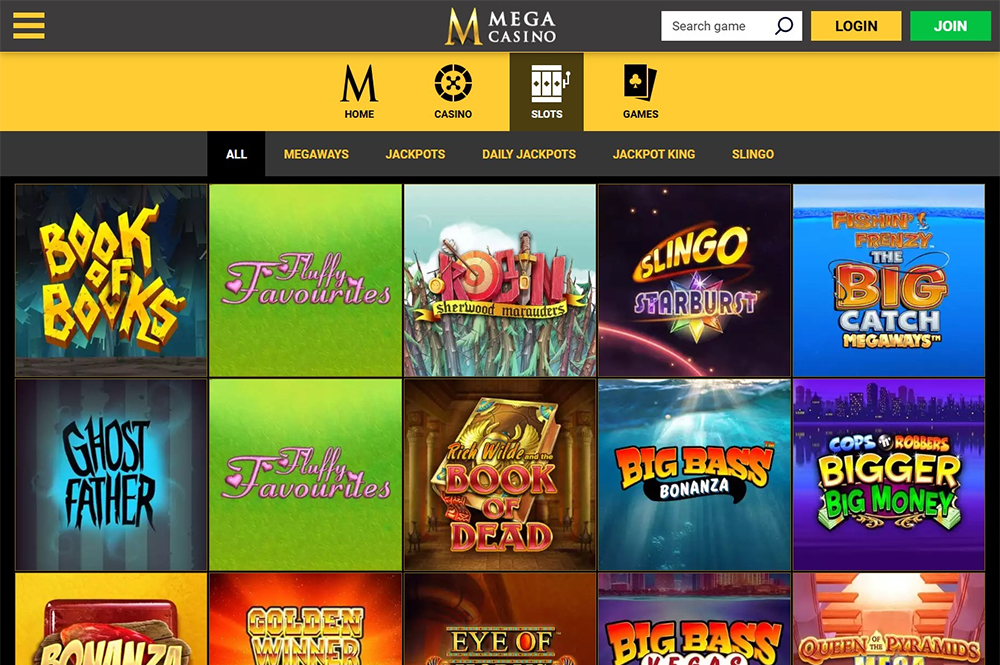Launch Slingo Starburst game tile
1000x665 pixels.
coord(695,280)
